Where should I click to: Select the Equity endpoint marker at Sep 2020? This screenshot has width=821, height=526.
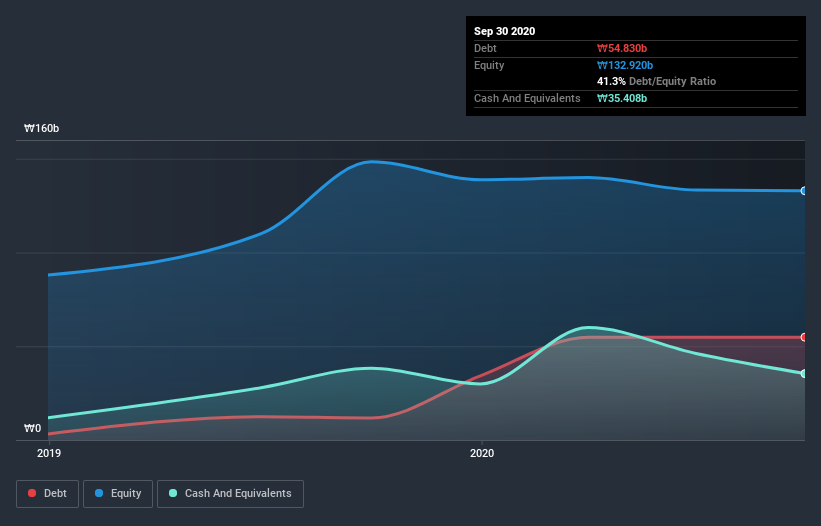click(x=804, y=191)
